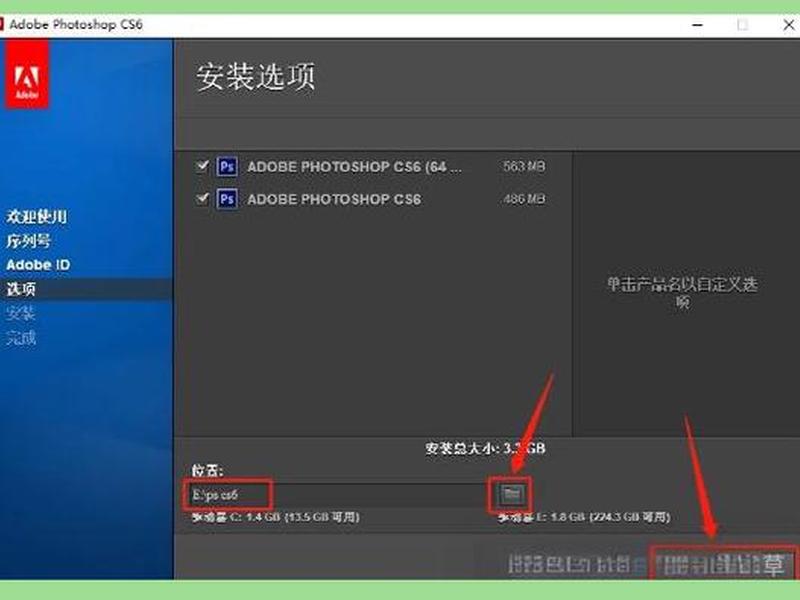Screen dimensions: 800x600
Task: Click the 位置 label above path field
Action: (x=207, y=470)
